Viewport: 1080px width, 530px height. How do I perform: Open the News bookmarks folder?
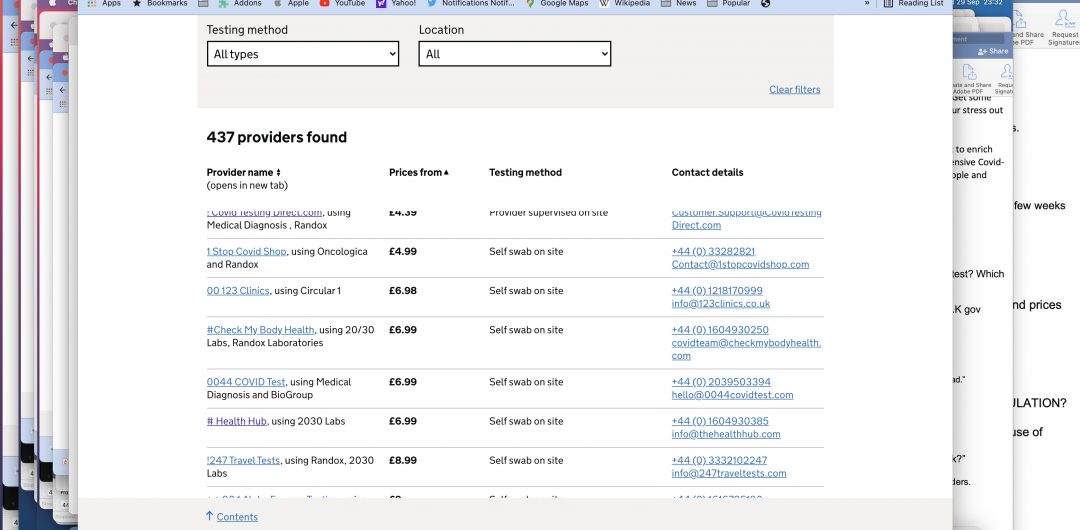pyautogui.click(x=679, y=4)
